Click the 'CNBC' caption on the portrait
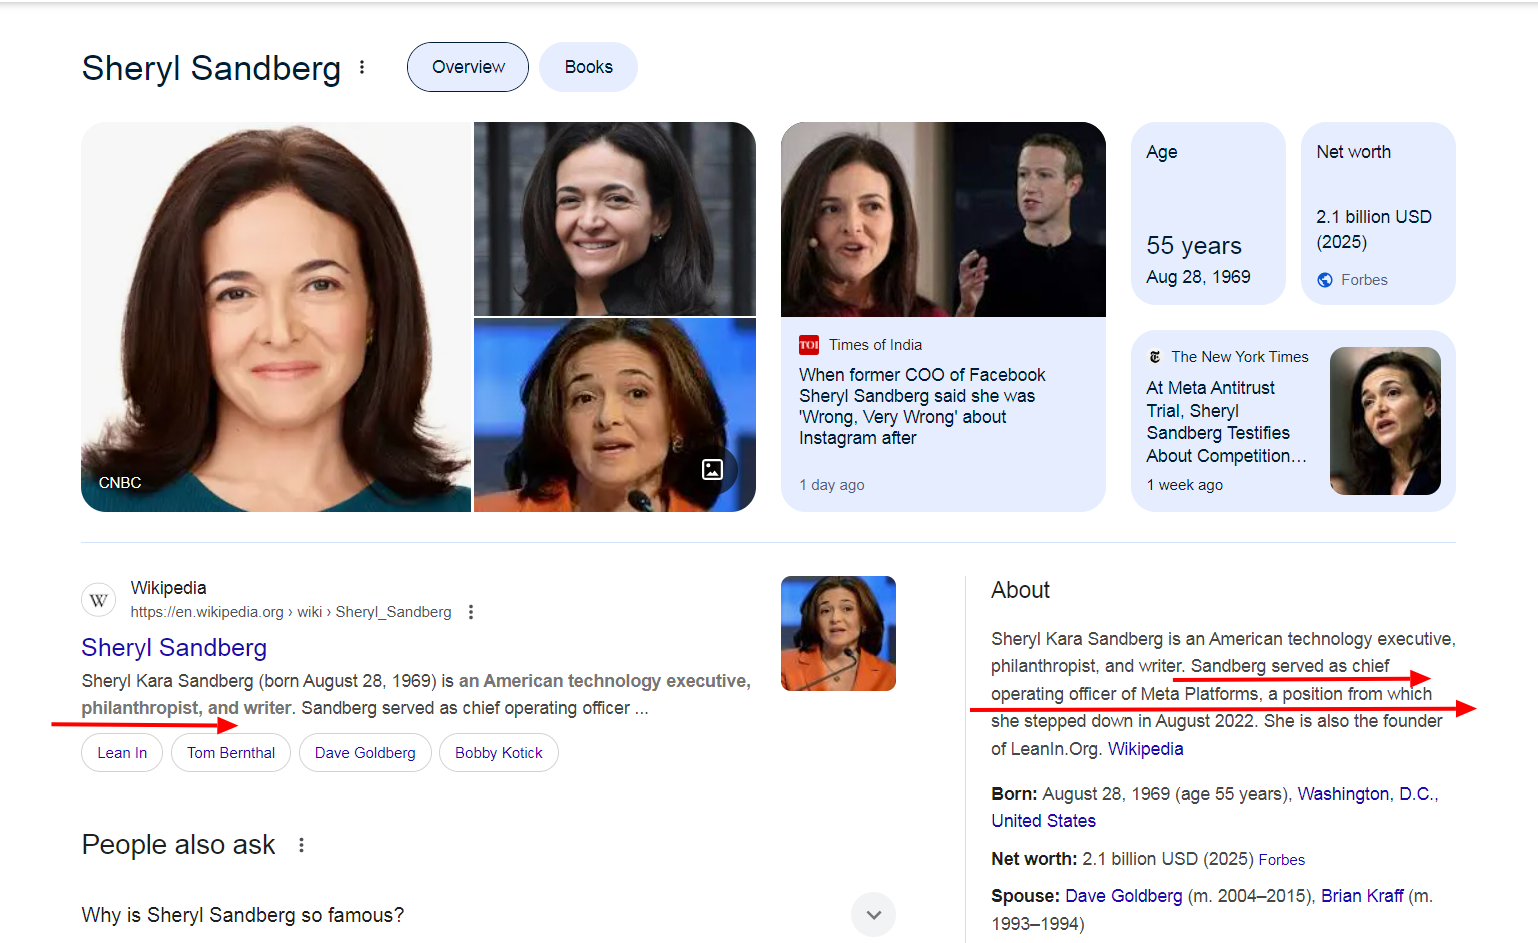The height and width of the screenshot is (943, 1538). 120,483
